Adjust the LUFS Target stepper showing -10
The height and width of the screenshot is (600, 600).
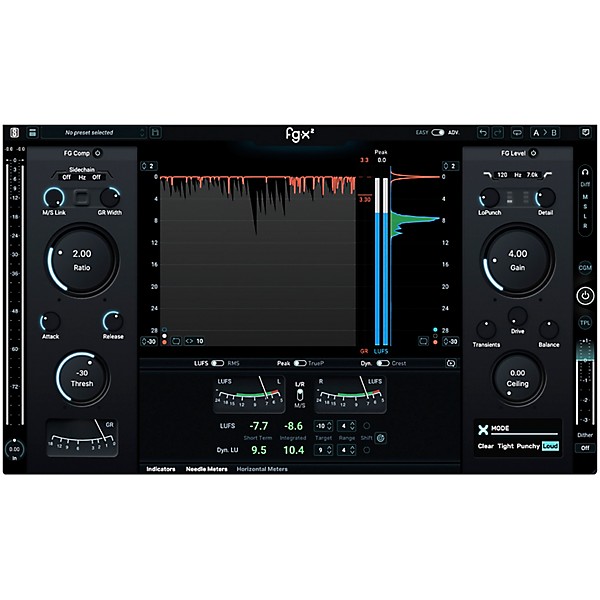323,426
